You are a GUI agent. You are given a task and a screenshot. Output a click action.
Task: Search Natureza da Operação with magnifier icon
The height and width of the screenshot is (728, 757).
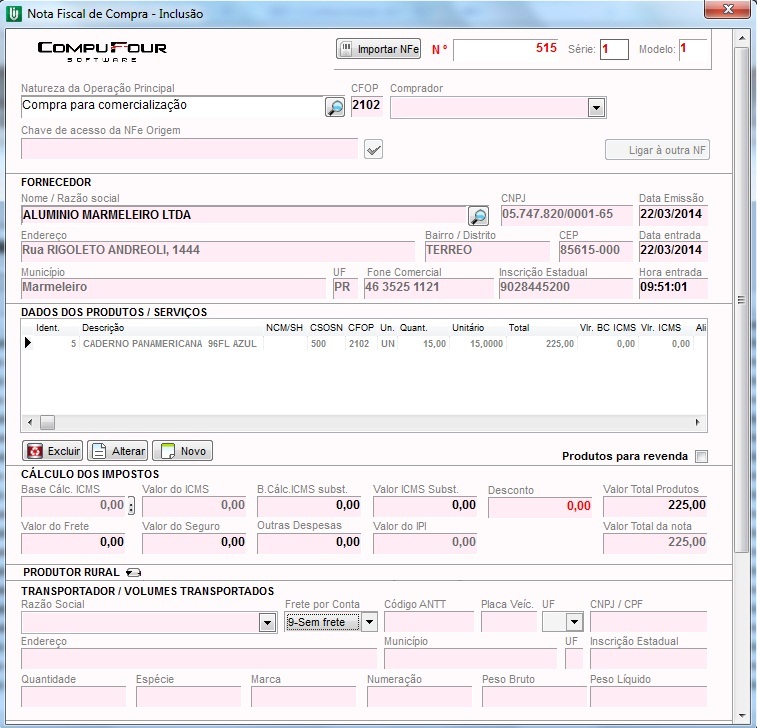pos(335,108)
